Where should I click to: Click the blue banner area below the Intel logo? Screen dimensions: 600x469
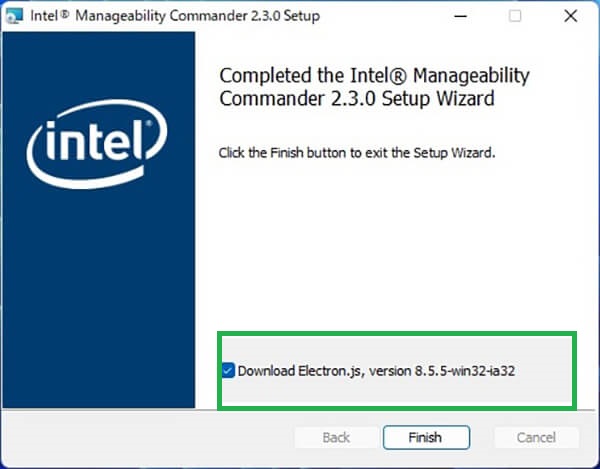click(99, 298)
